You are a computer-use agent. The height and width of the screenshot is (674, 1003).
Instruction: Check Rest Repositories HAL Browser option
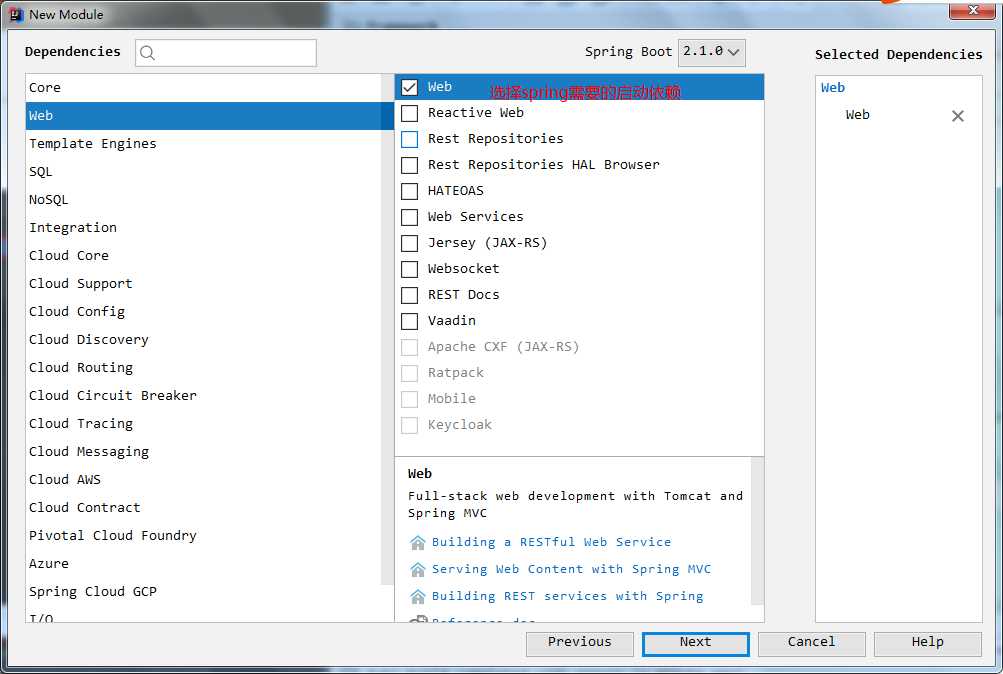[409, 165]
